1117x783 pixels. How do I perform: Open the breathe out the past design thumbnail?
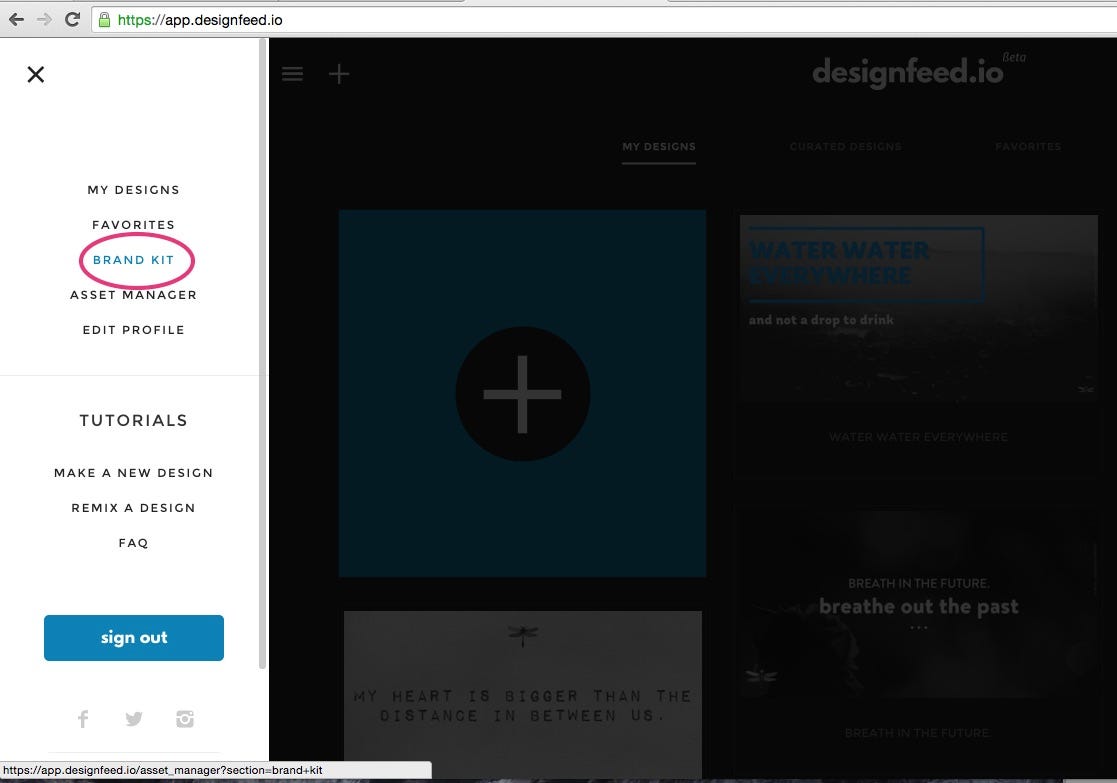(x=918, y=604)
